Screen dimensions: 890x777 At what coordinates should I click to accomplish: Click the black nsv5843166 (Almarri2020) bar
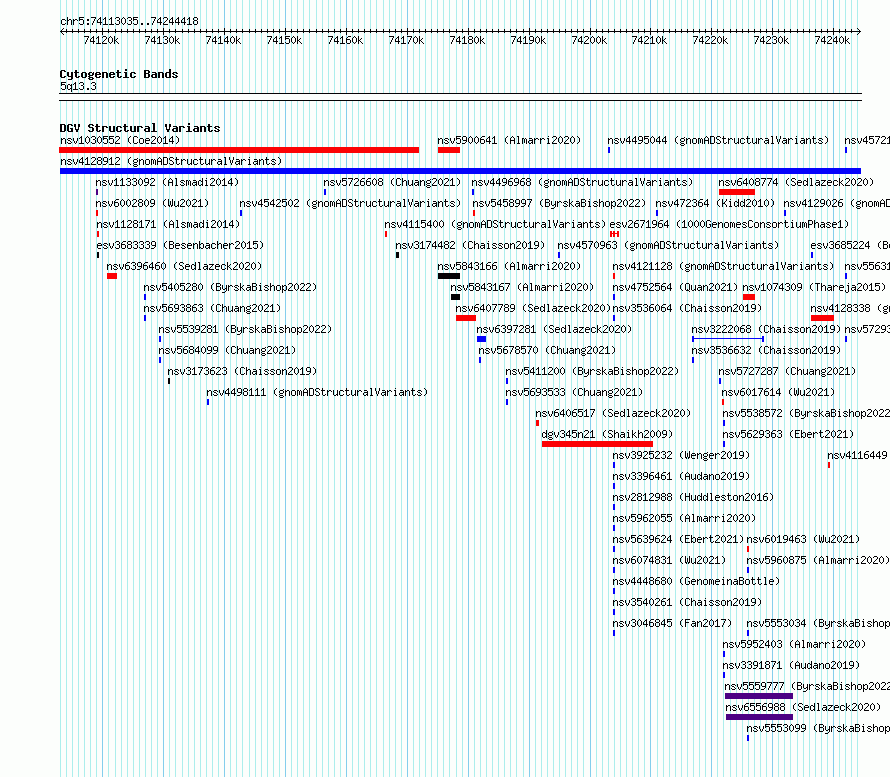448,276
